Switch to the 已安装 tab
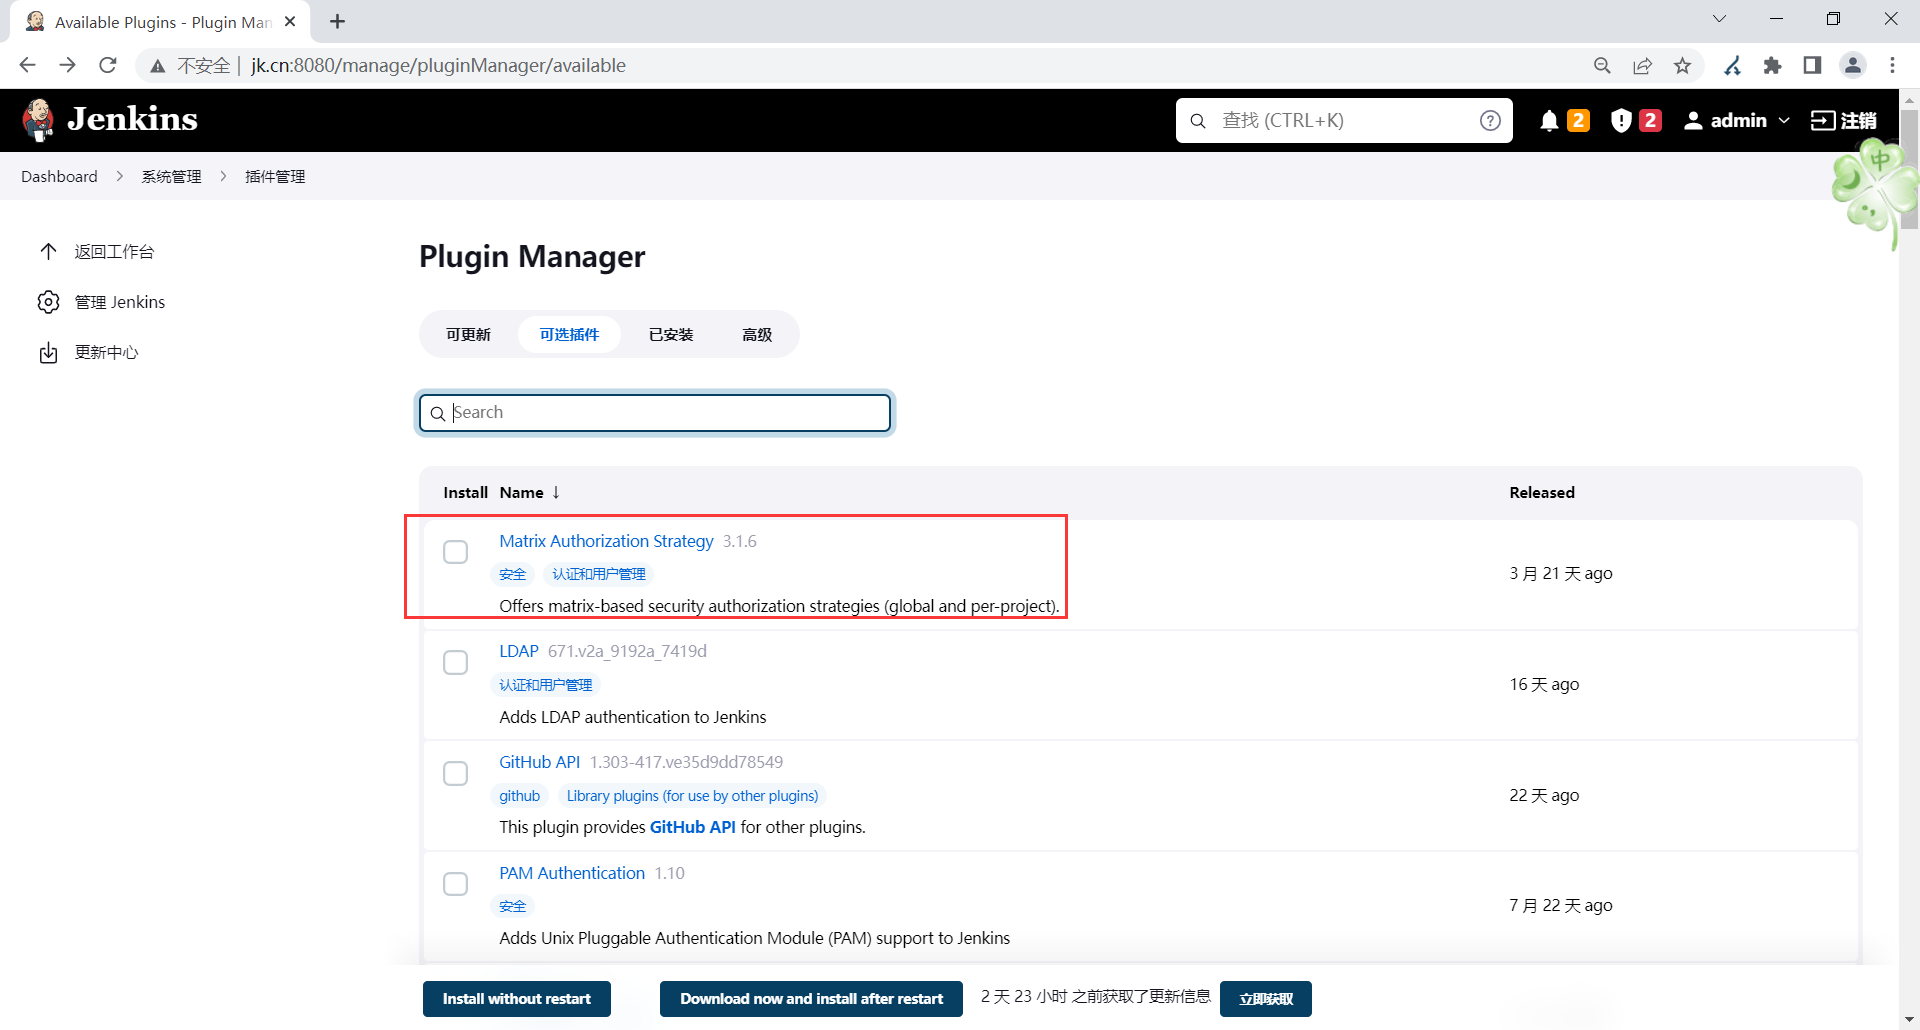This screenshot has height=1030, width=1920. point(671,334)
